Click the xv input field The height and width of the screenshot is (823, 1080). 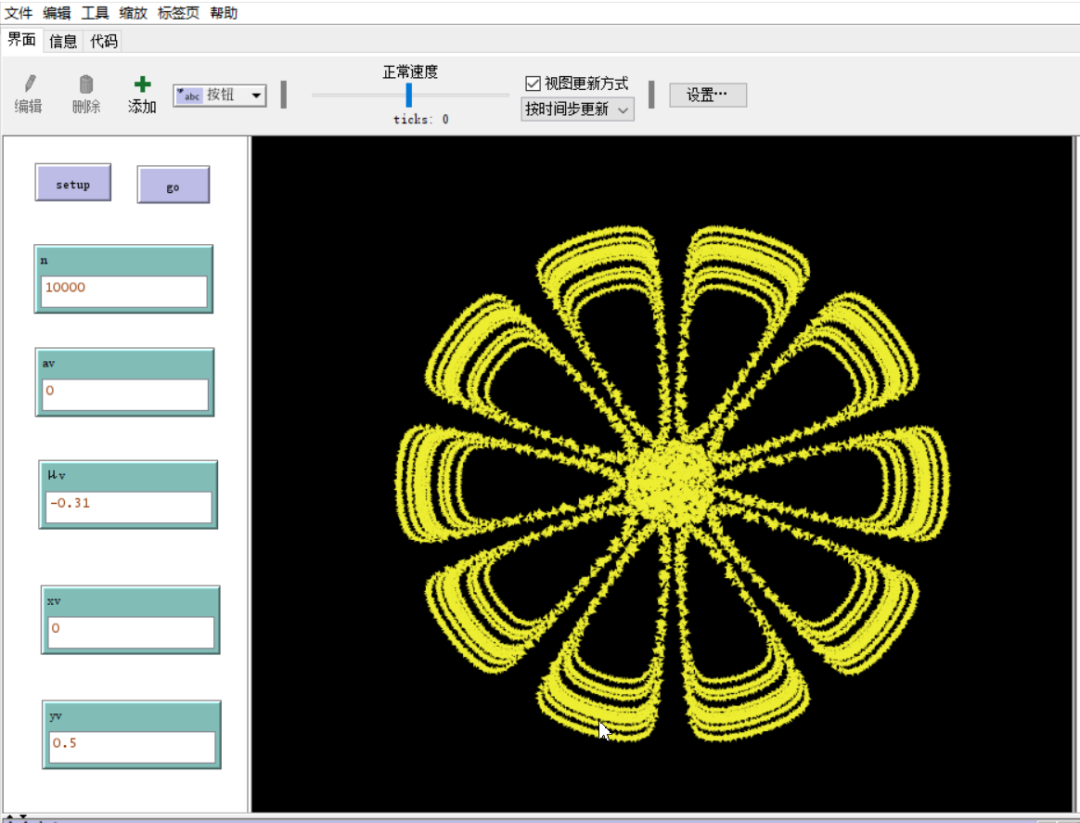pyautogui.click(x=131, y=631)
